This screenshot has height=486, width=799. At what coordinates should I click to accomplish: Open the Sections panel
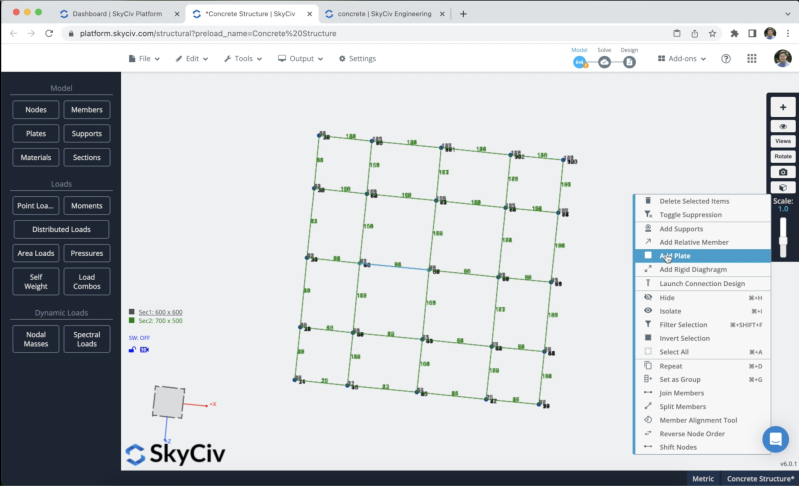pos(87,157)
